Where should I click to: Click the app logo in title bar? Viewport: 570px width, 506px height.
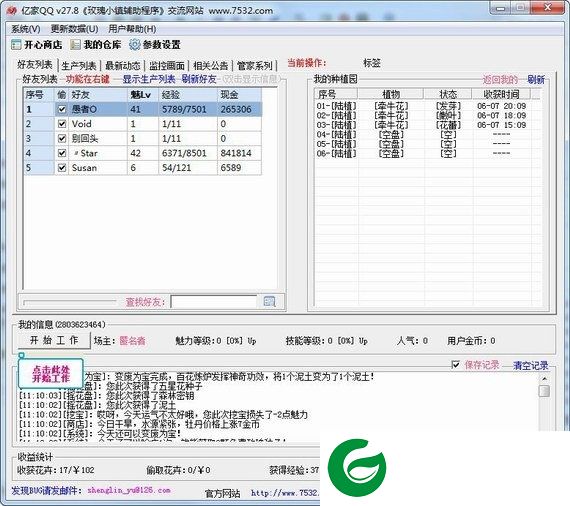(x=12, y=11)
